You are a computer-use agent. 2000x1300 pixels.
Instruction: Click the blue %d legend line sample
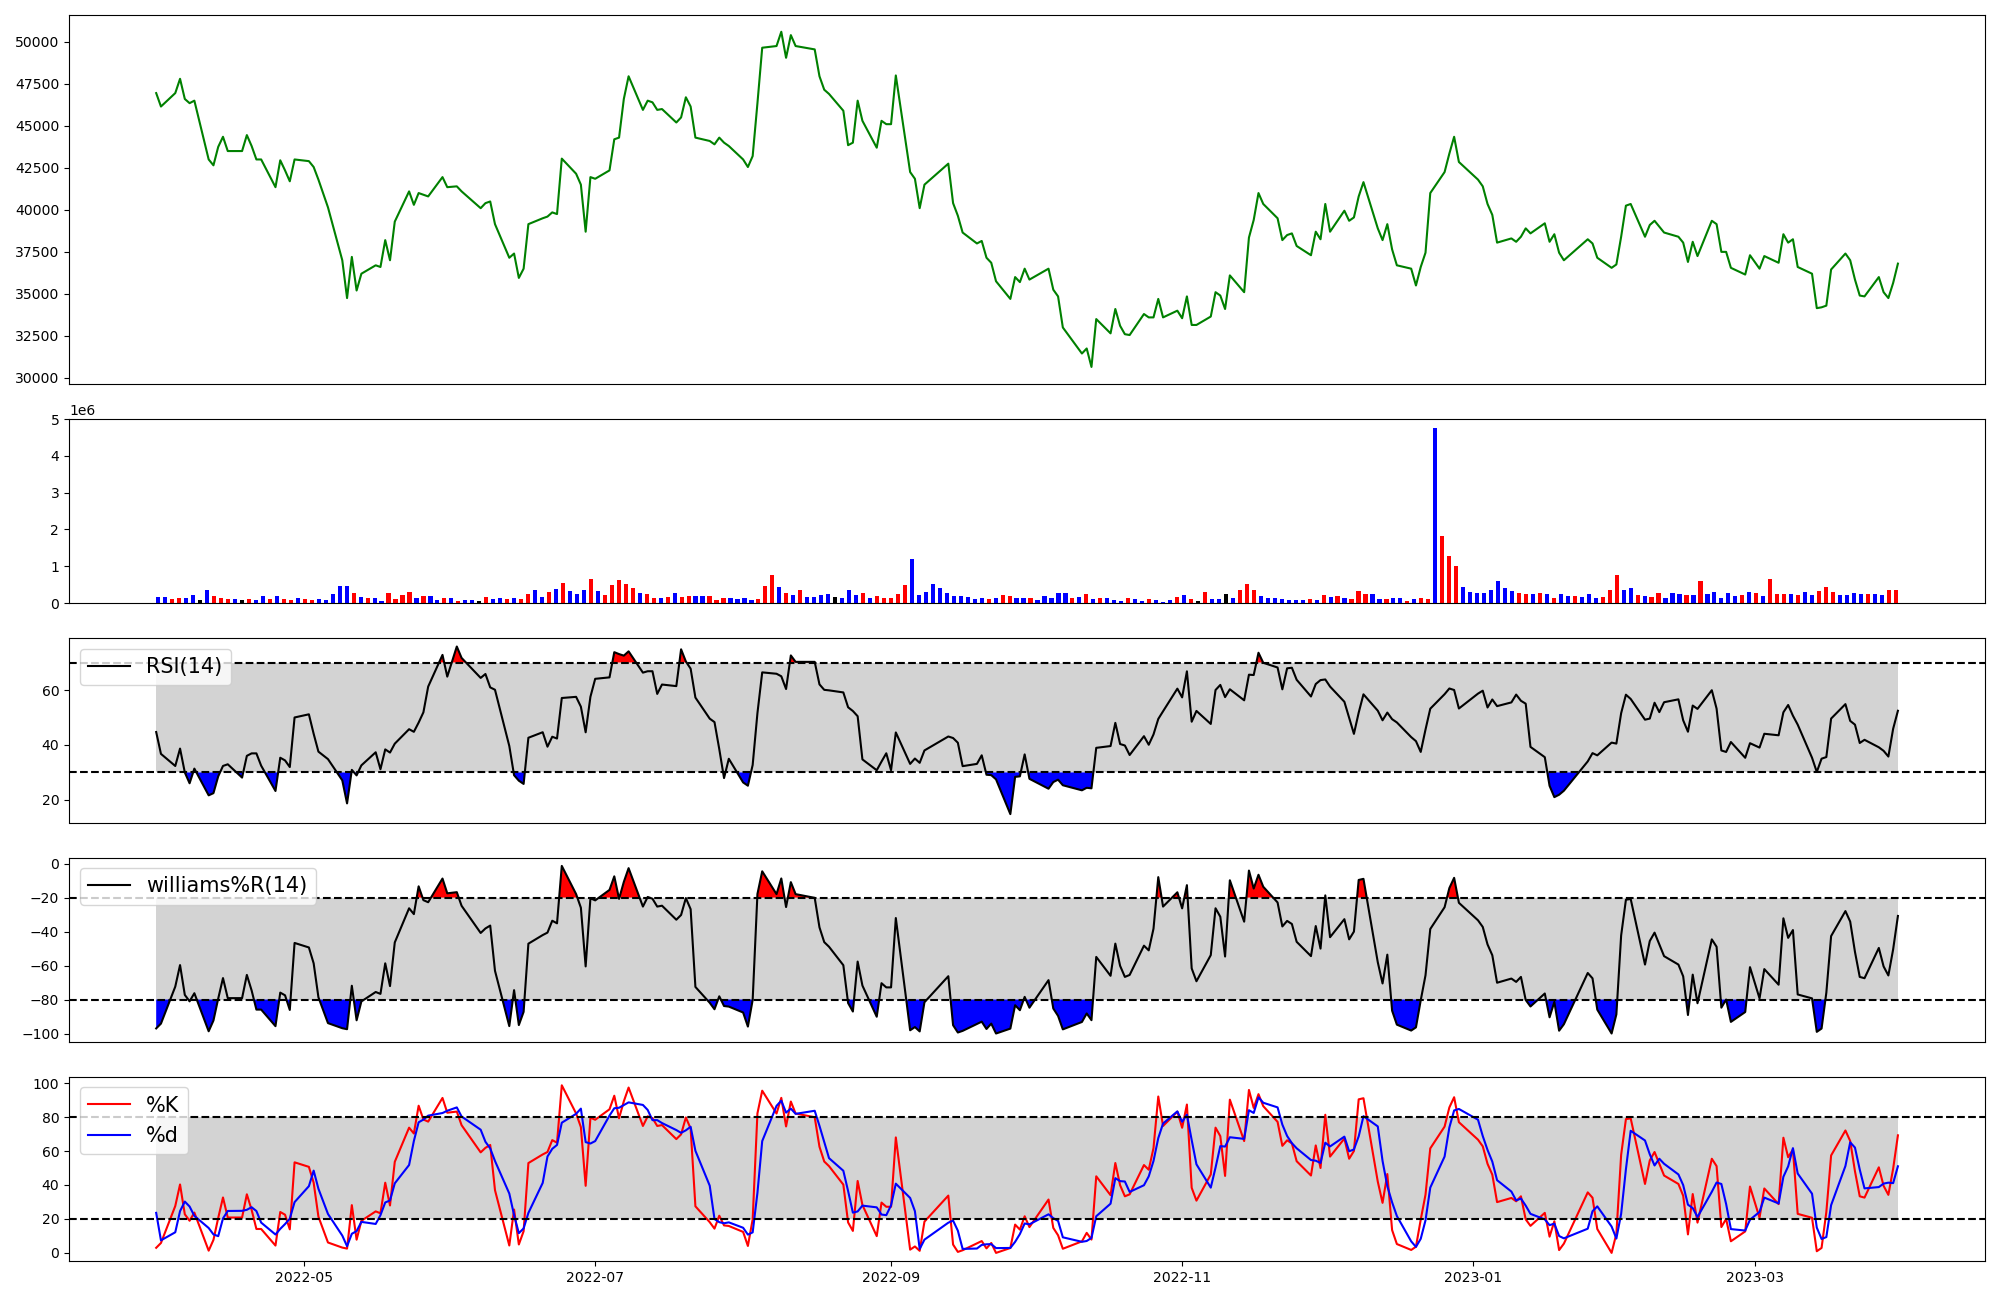tap(110, 1135)
